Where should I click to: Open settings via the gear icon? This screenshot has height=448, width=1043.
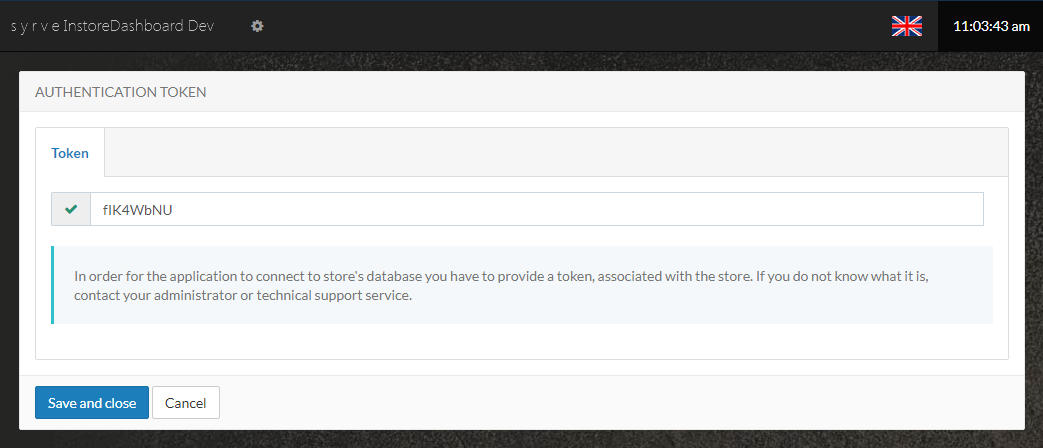click(x=257, y=26)
